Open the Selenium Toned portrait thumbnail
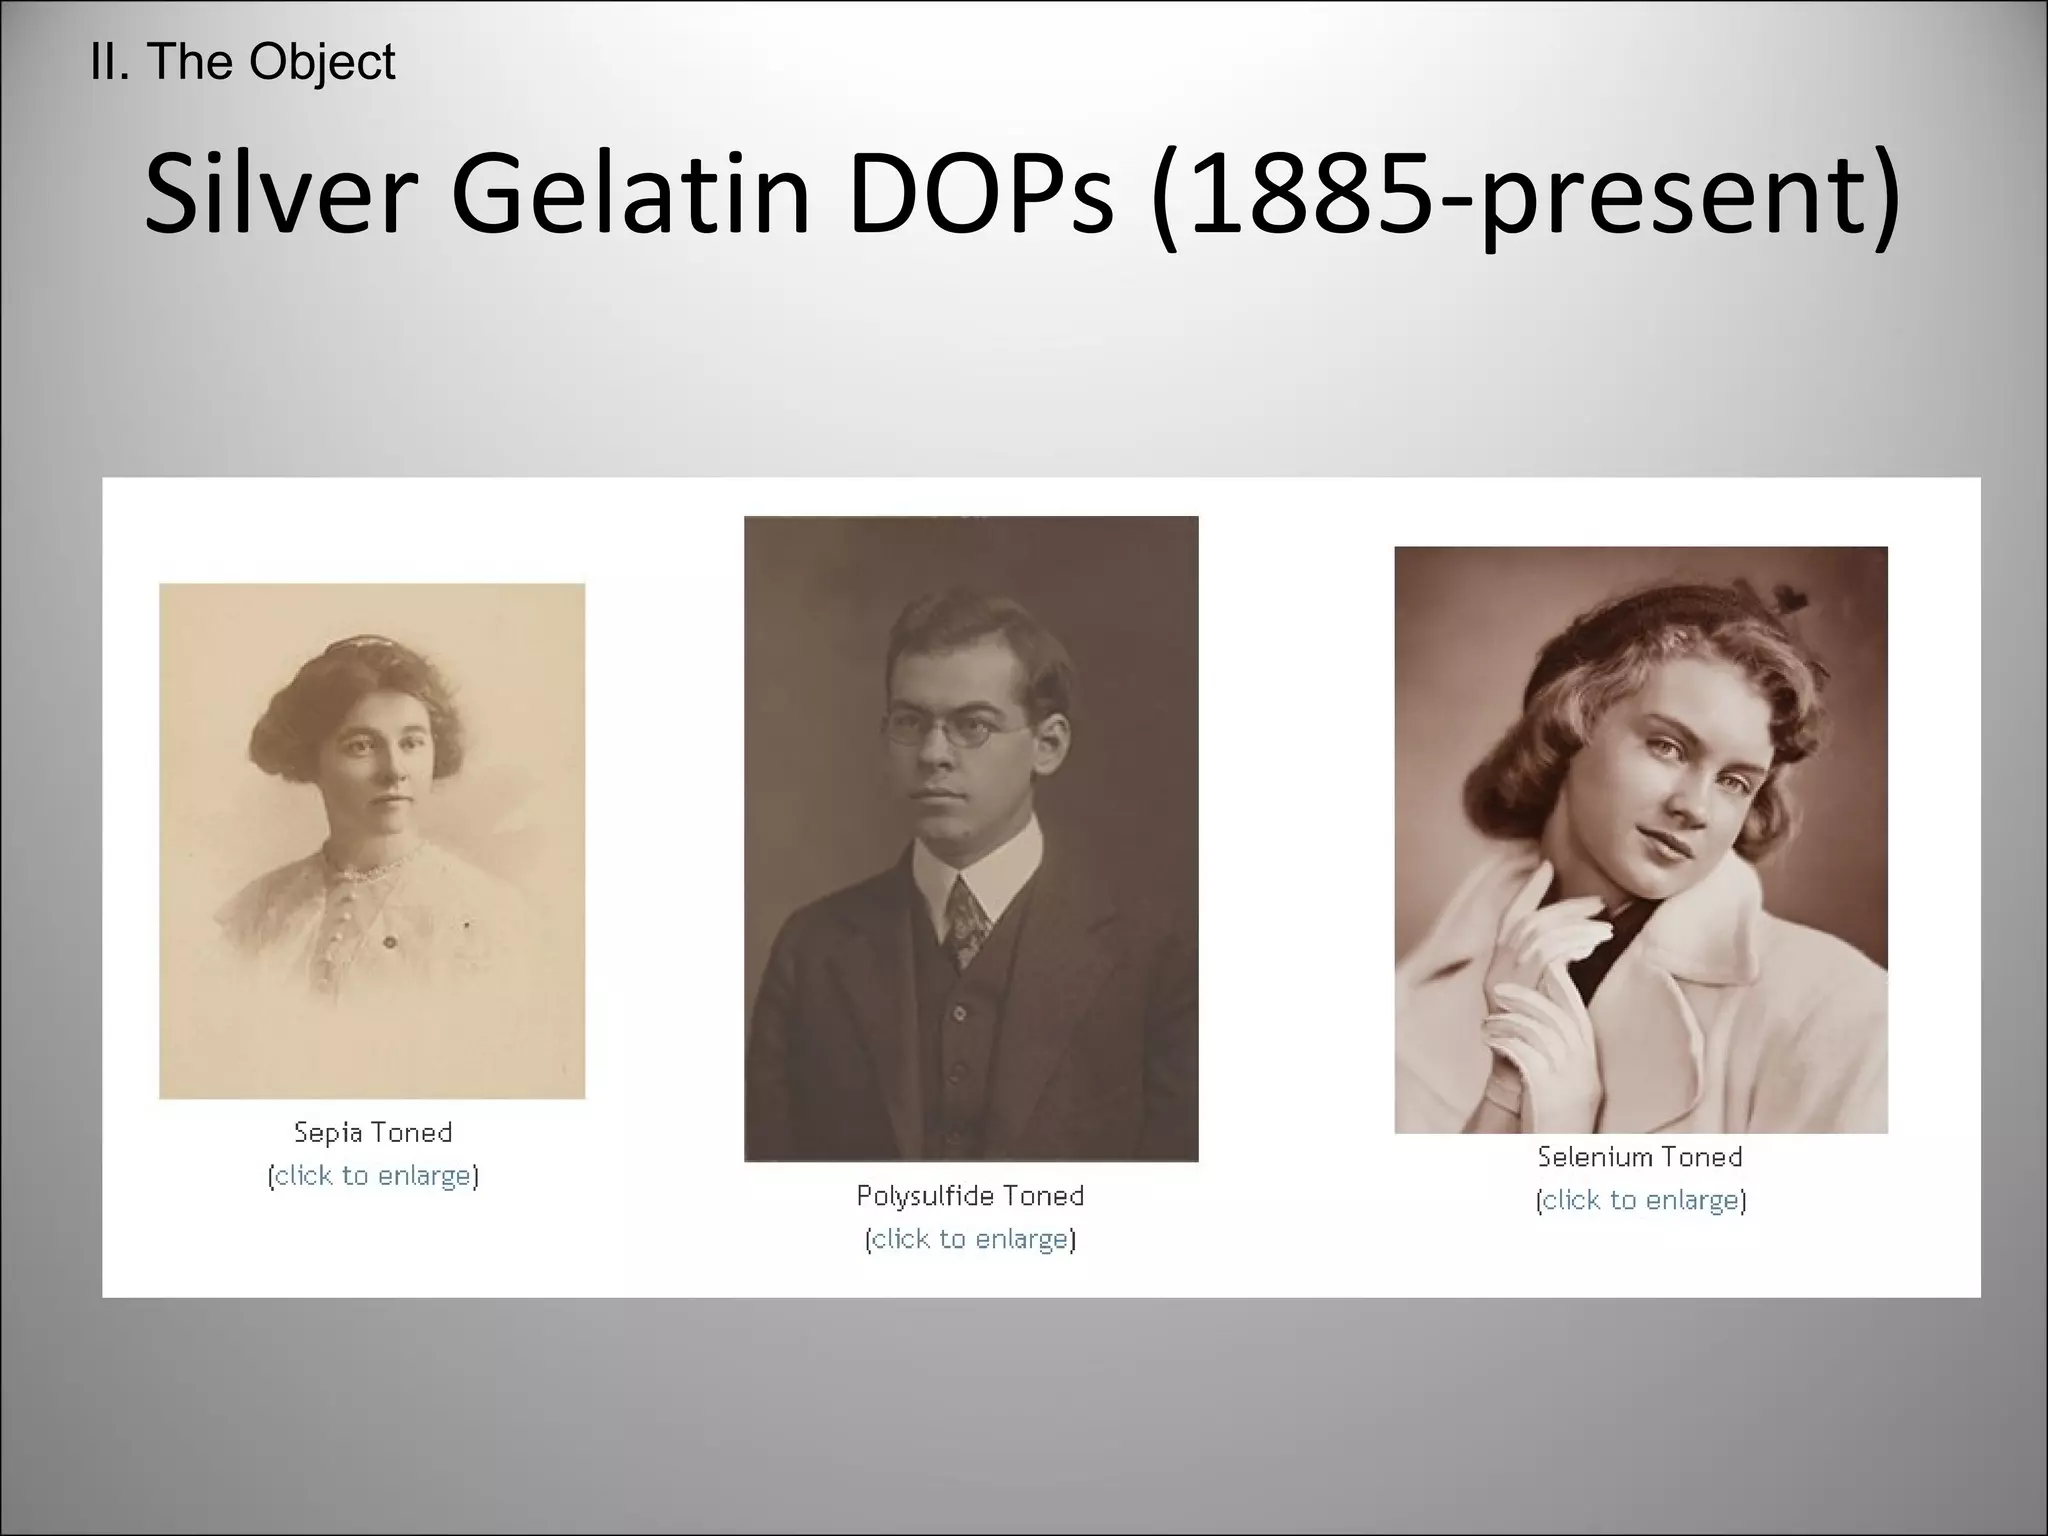 coord(1641,840)
